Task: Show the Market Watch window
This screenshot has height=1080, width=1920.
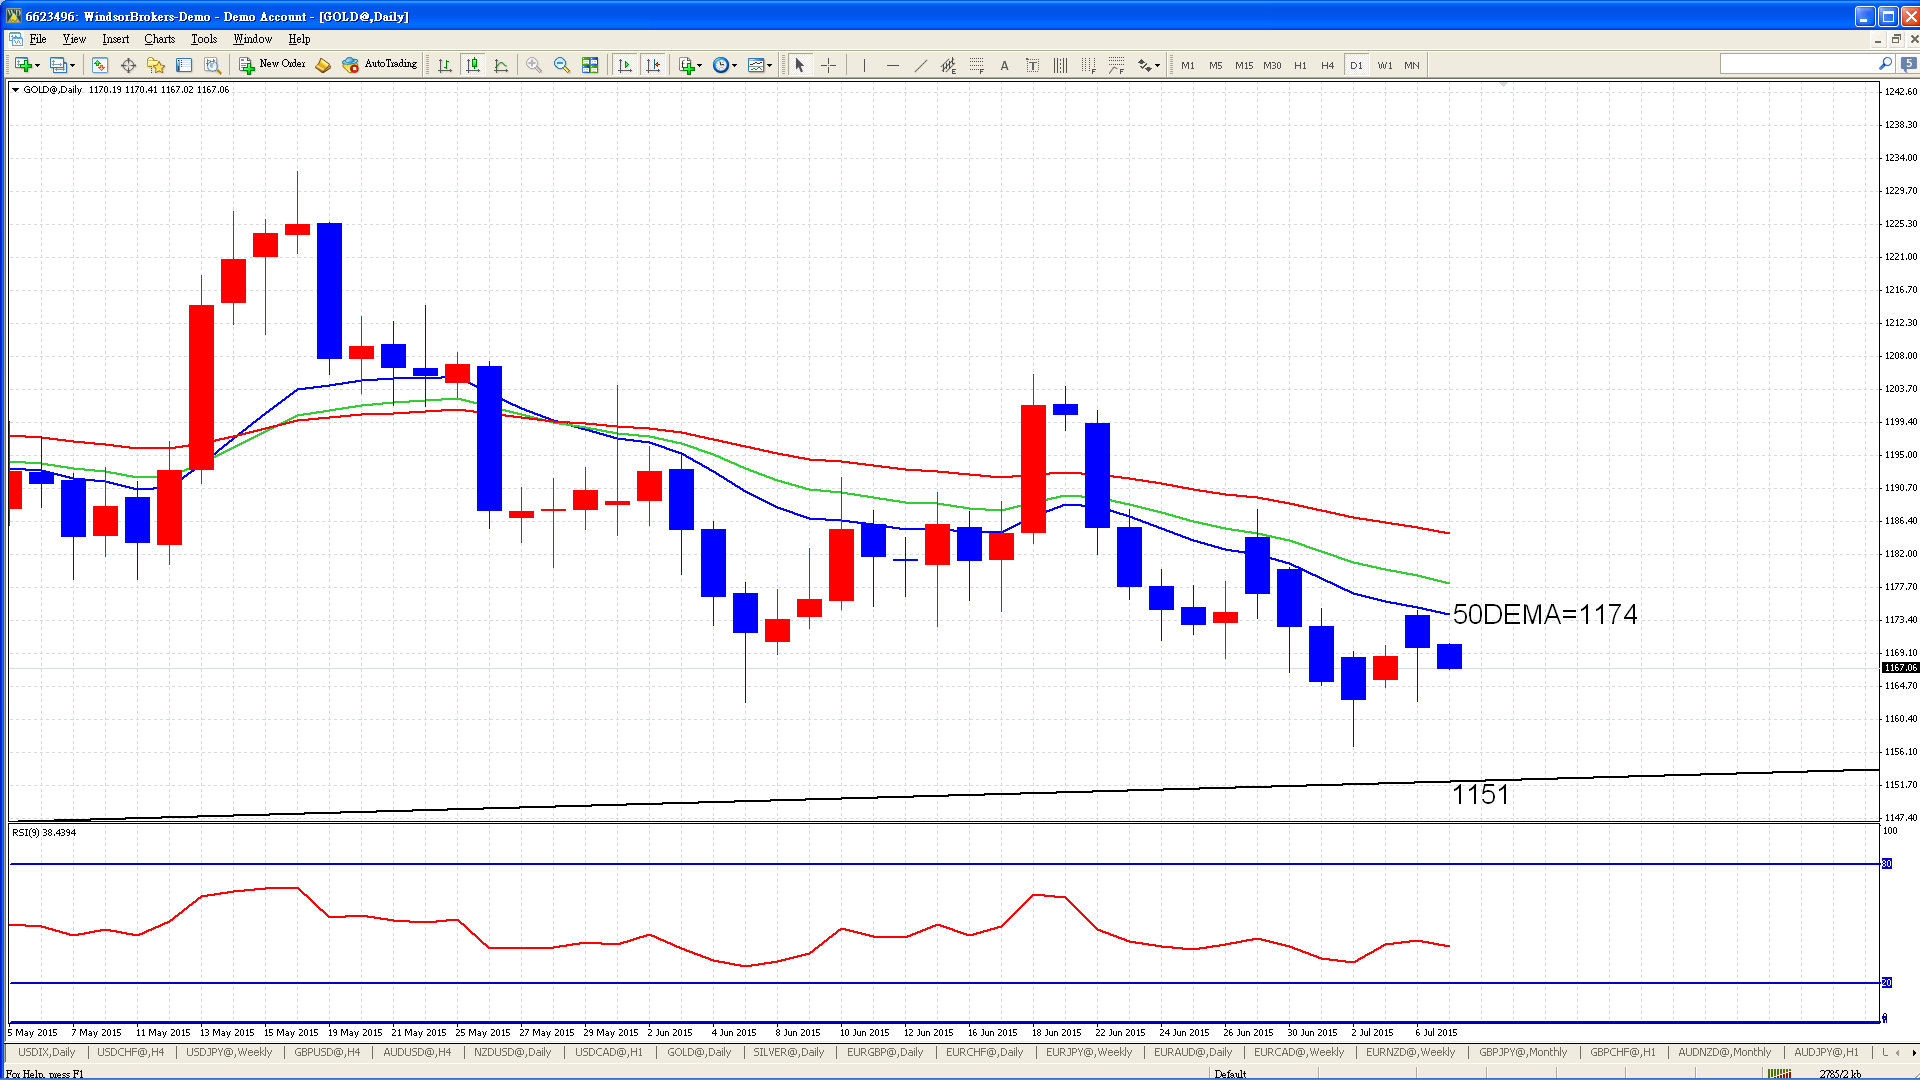Action: tap(100, 65)
